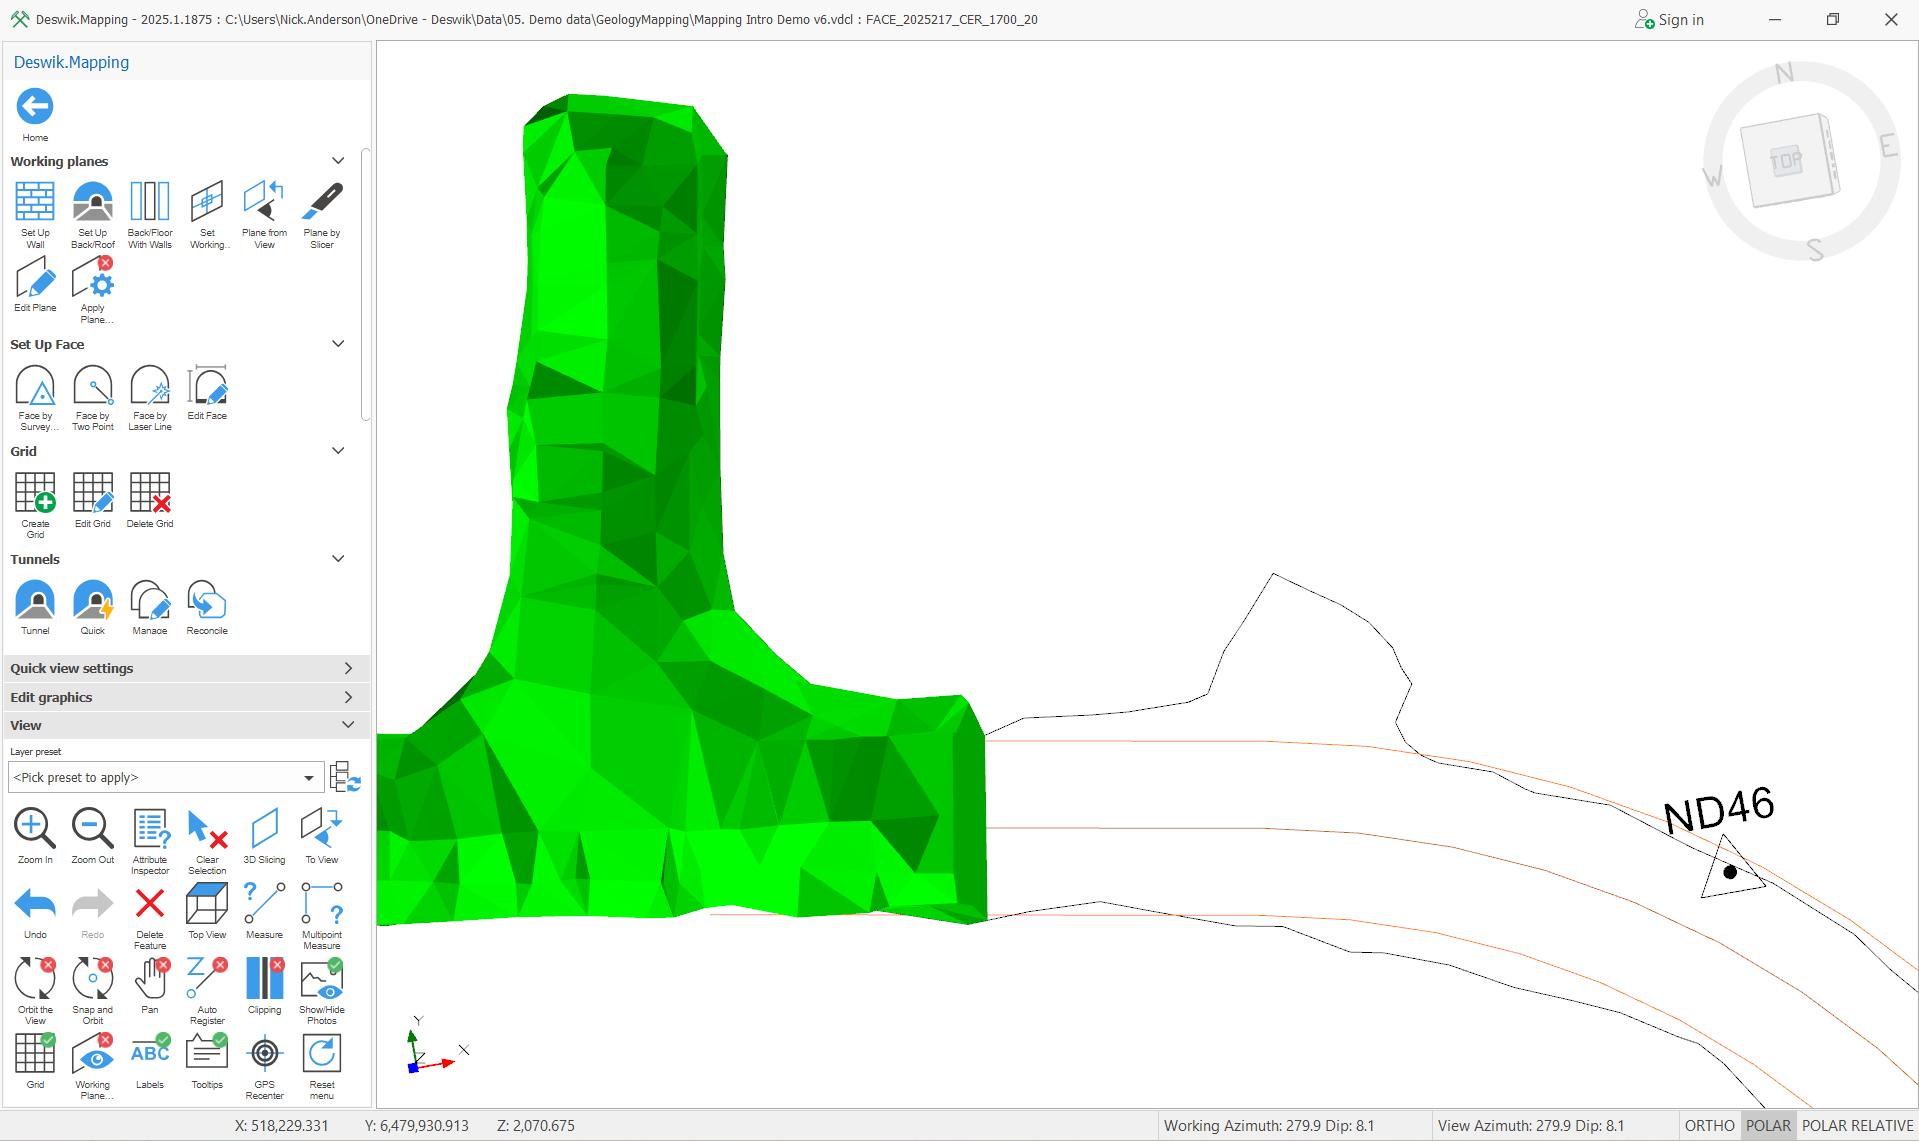Viewport: 1919px width, 1141px height.
Task: Click the Clear Selection icon
Action: tap(207, 841)
